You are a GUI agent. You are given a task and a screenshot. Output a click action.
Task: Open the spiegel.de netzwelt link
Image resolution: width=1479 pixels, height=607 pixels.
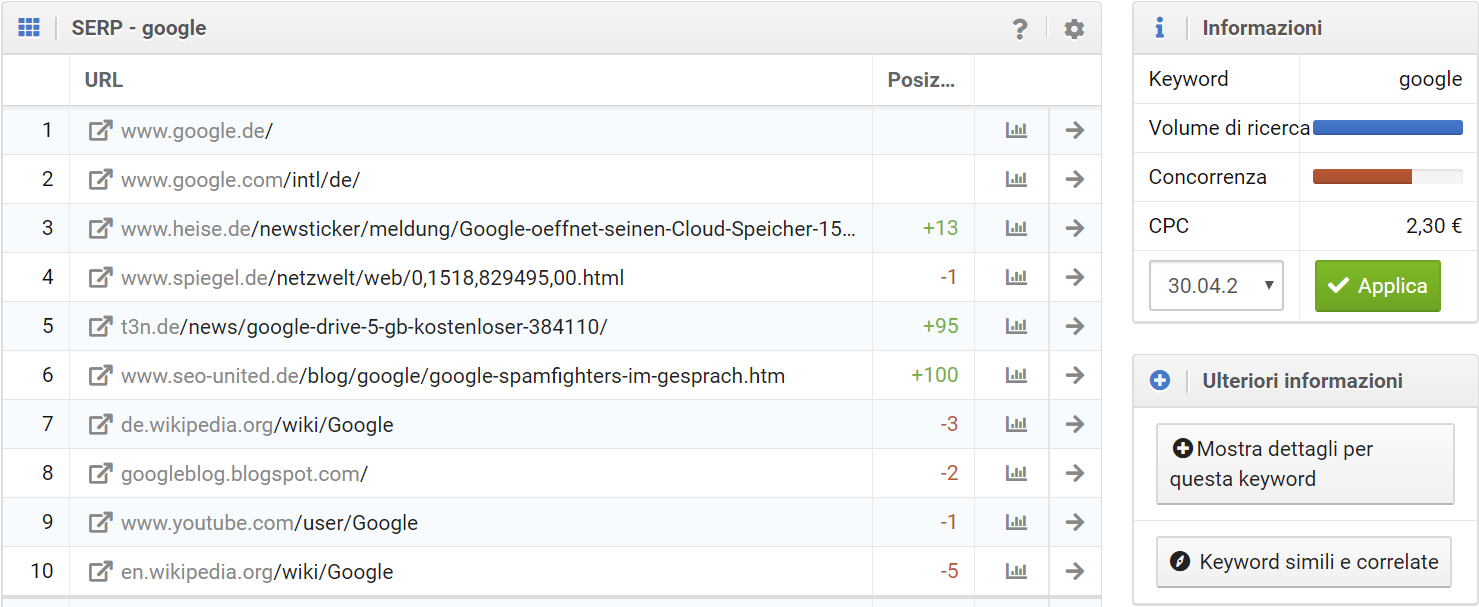coord(372,277)
